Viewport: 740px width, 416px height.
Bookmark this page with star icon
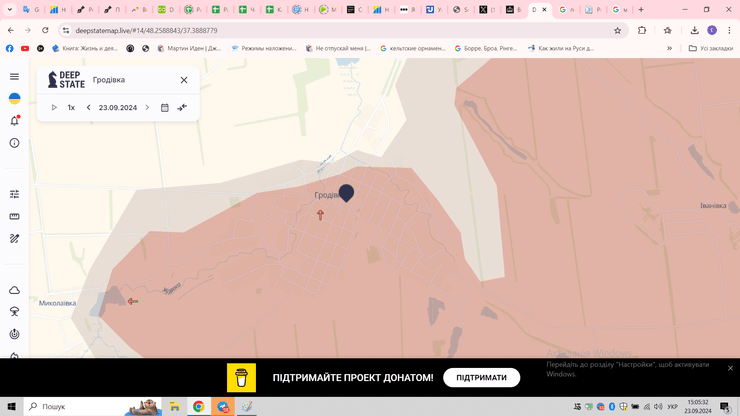click(x=617, y=30)
